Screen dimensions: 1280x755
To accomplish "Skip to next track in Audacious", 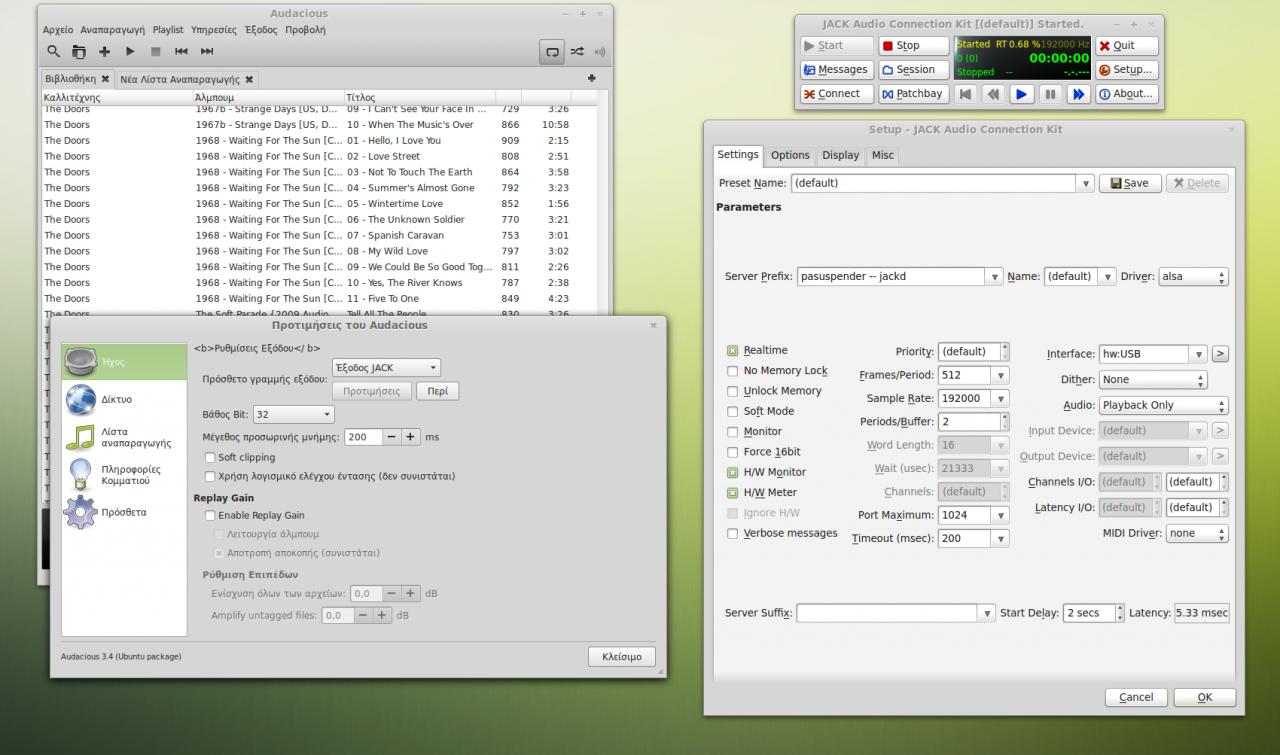I will click(x=207, y=52).
